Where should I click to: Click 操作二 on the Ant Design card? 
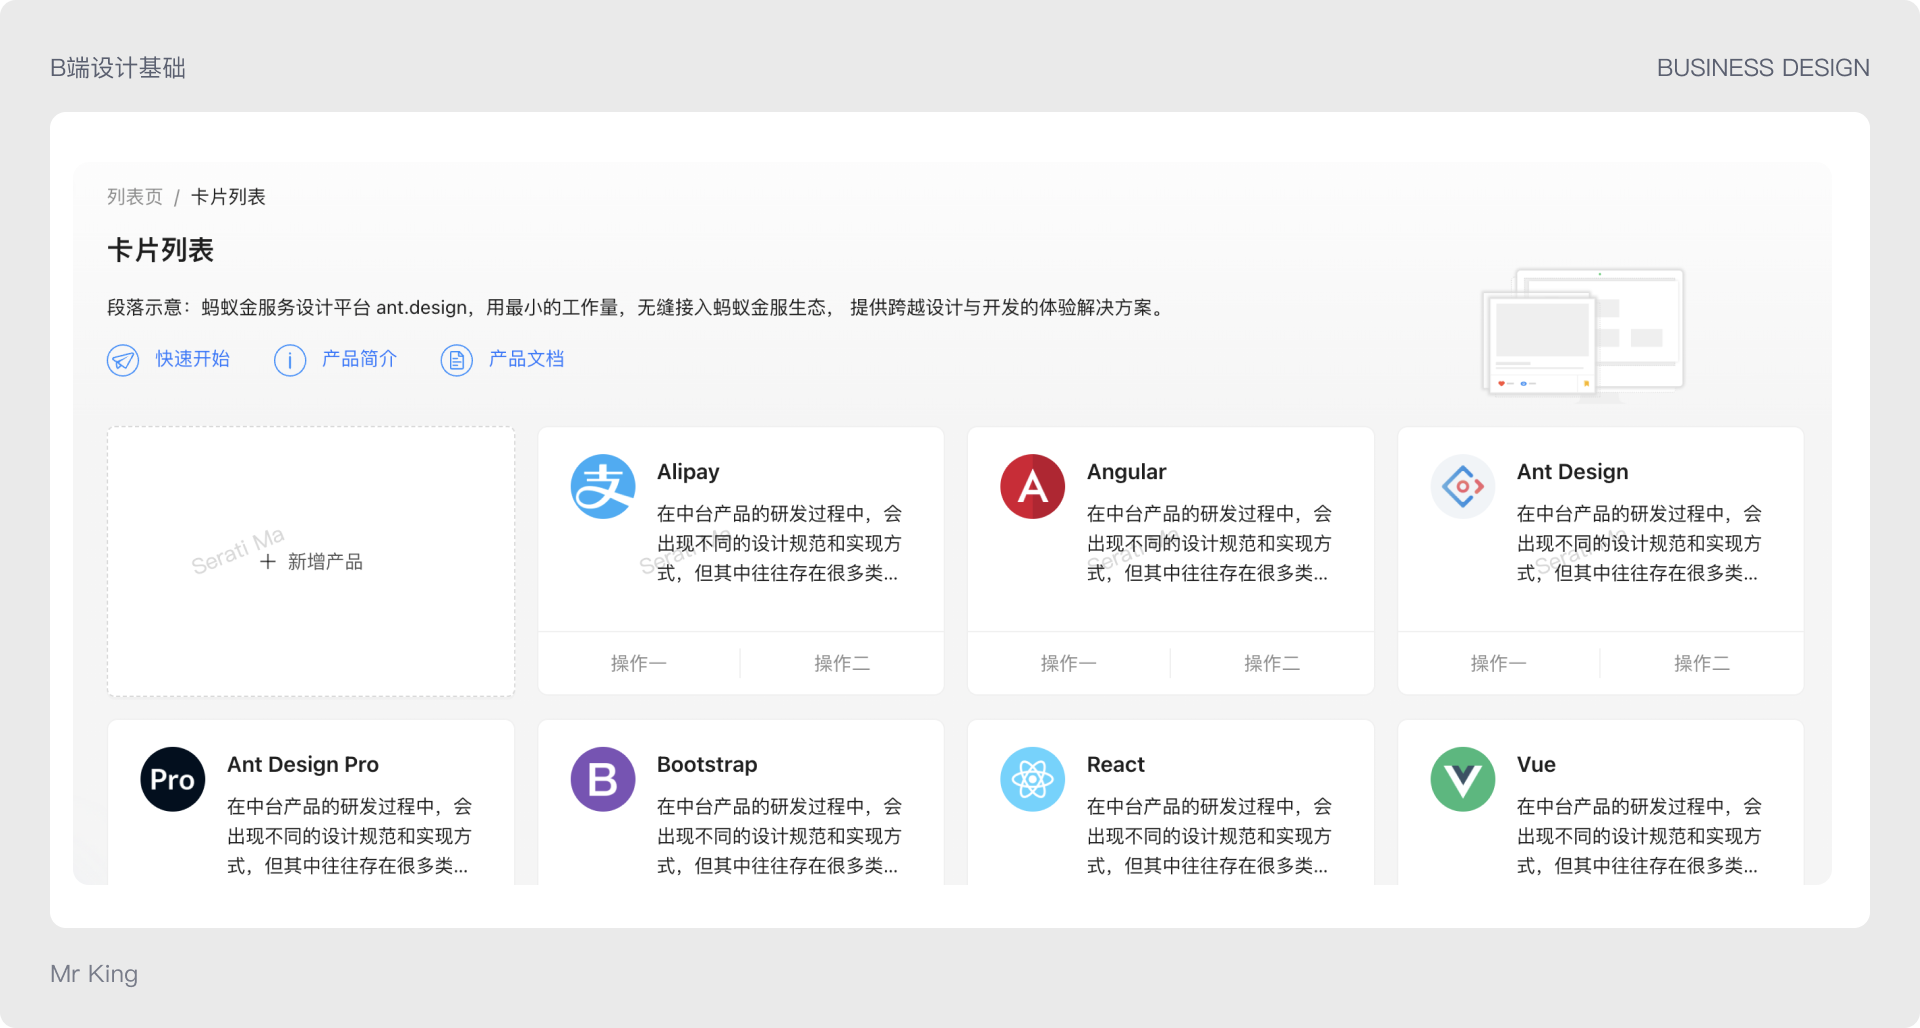click(x=1701, y=663)
